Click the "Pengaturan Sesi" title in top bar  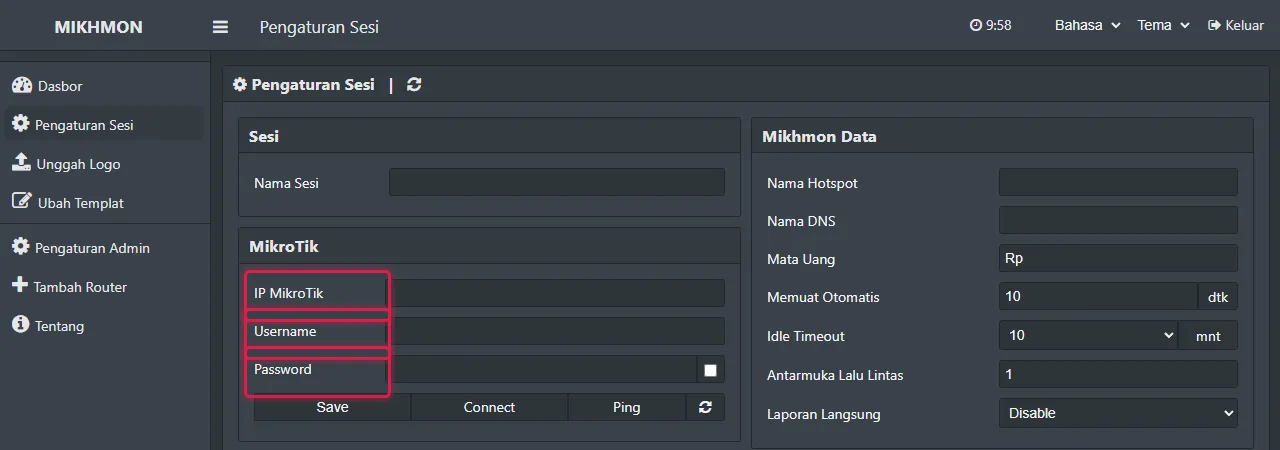pyautogui.click(x=319, y=27)
